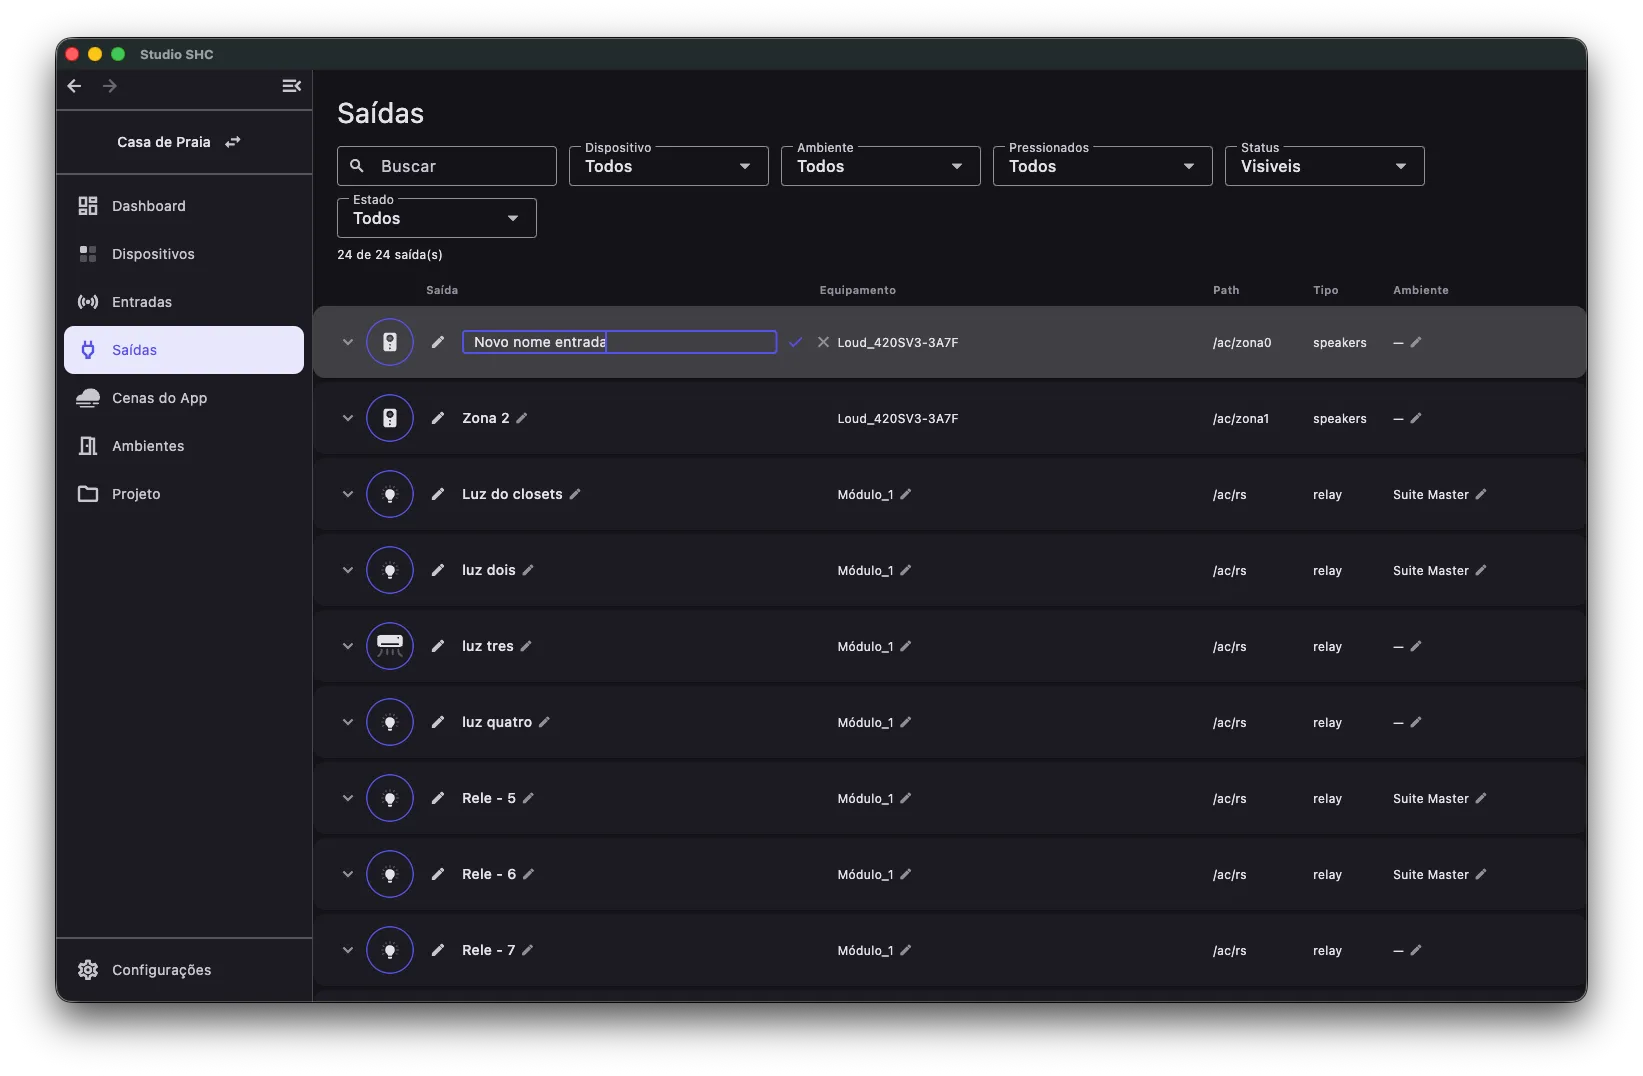Open the Status Visíveis dropdown
1643x1076 pixels.
tap(1324, 166)
